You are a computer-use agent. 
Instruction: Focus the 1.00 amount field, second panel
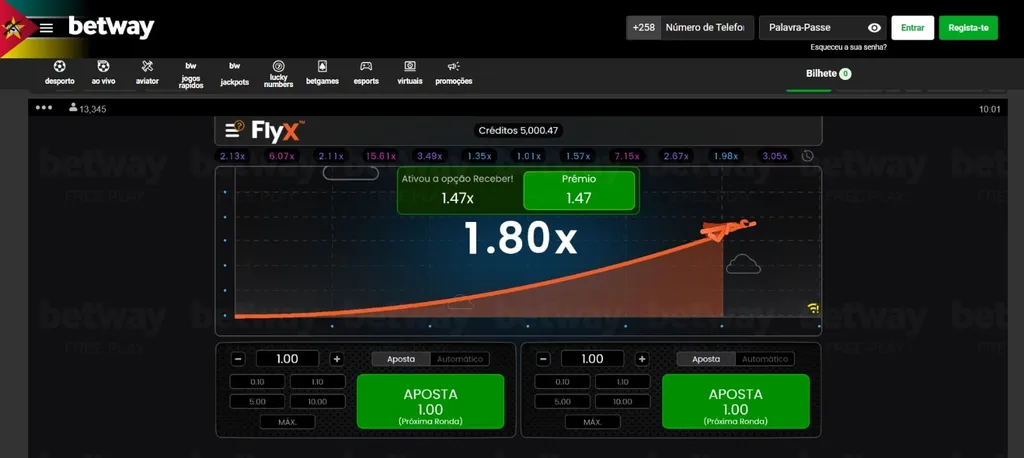click(592, 359)
